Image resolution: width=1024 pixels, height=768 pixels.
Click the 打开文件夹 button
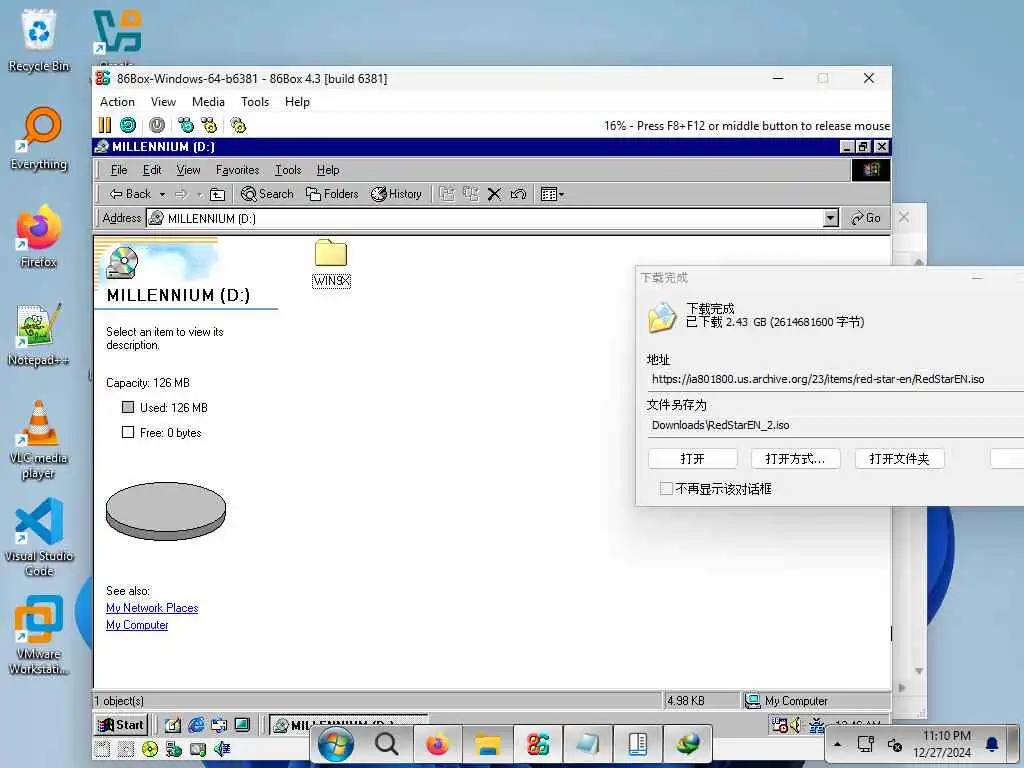click(899, 458)
